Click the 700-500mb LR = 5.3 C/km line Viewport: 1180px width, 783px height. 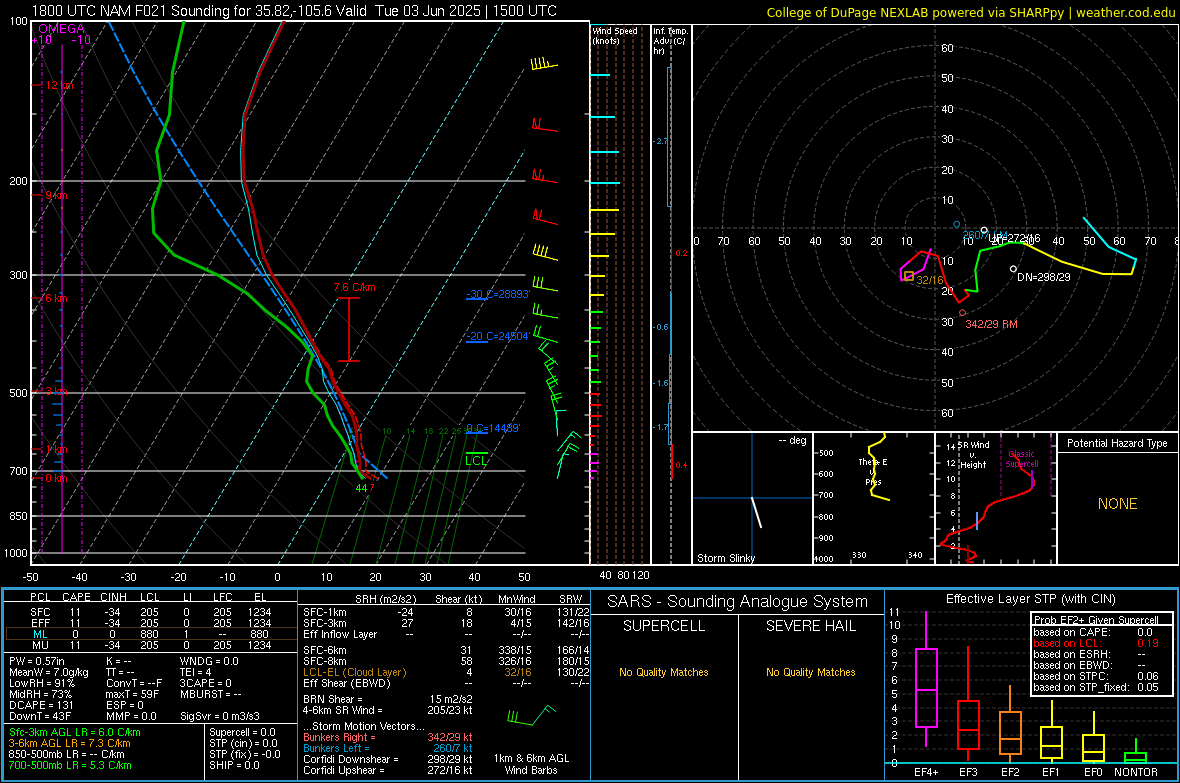click(x=70, y=765)
